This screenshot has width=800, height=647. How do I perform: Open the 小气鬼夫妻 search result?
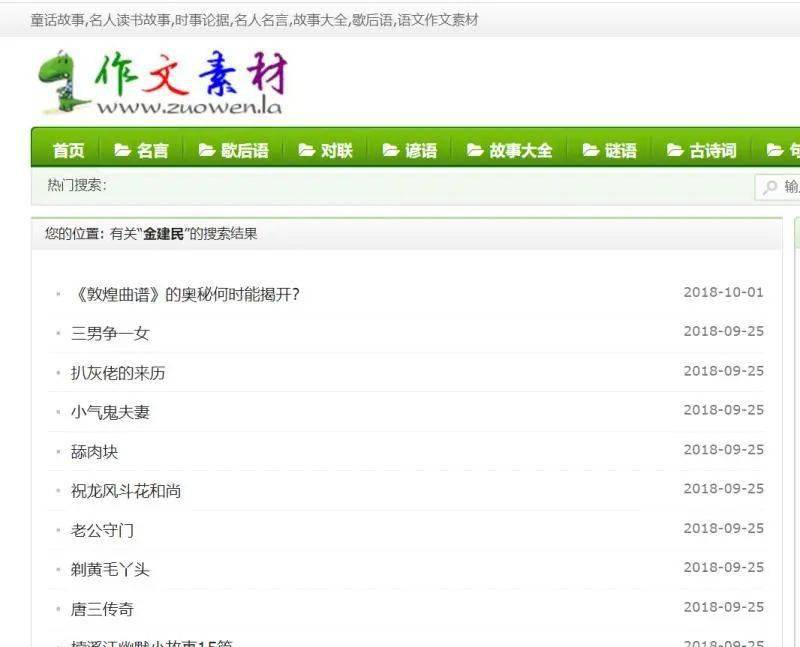(x=110, y=412)
